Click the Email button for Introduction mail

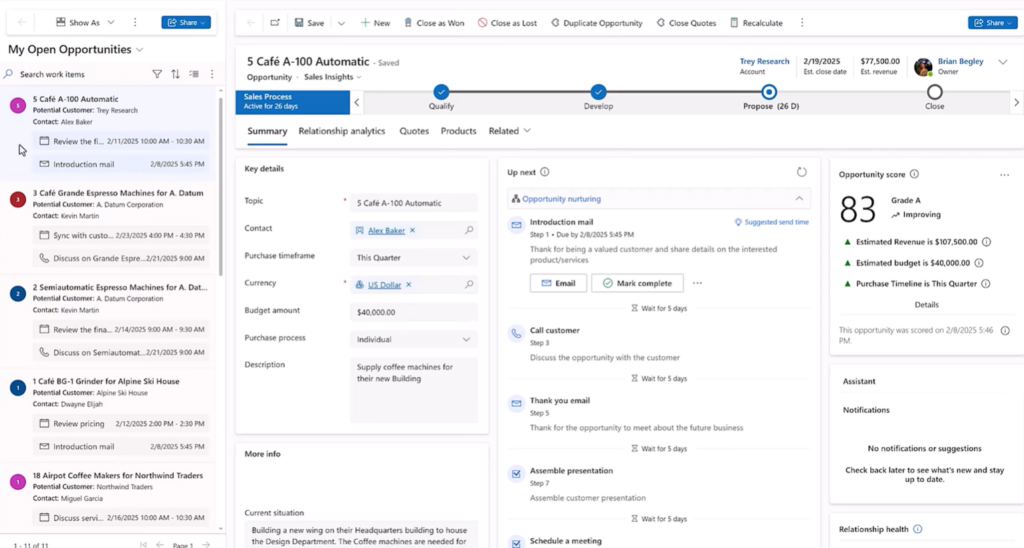coord(558,283)
